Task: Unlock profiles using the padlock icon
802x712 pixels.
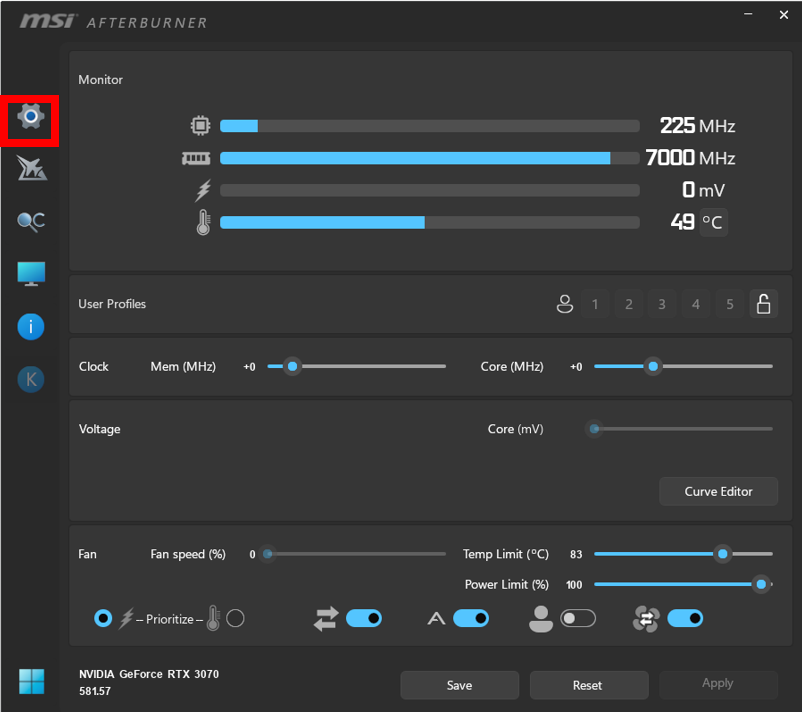Action: pyautogui.click(x=763, y=303)
